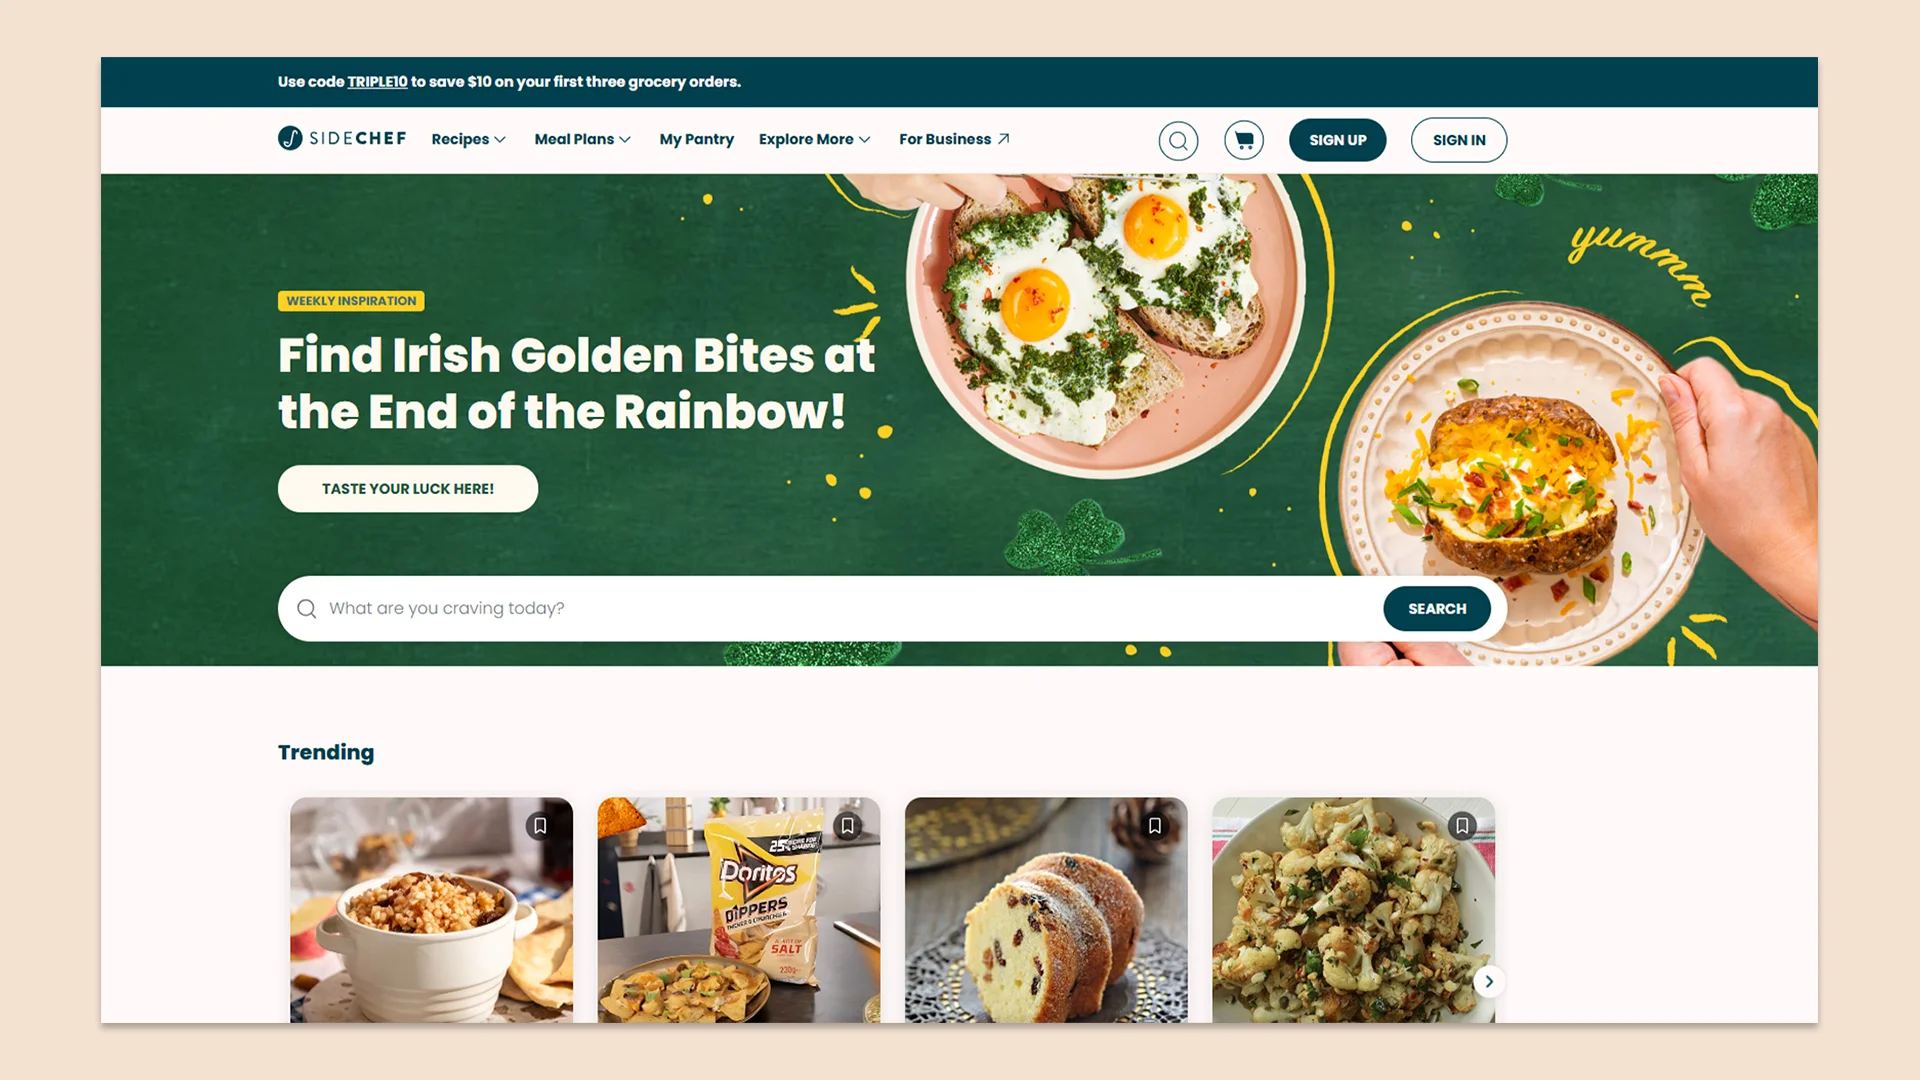Bookmark the roasted cauliflower recipe

pyautogui.click(x=1462, y=826)
